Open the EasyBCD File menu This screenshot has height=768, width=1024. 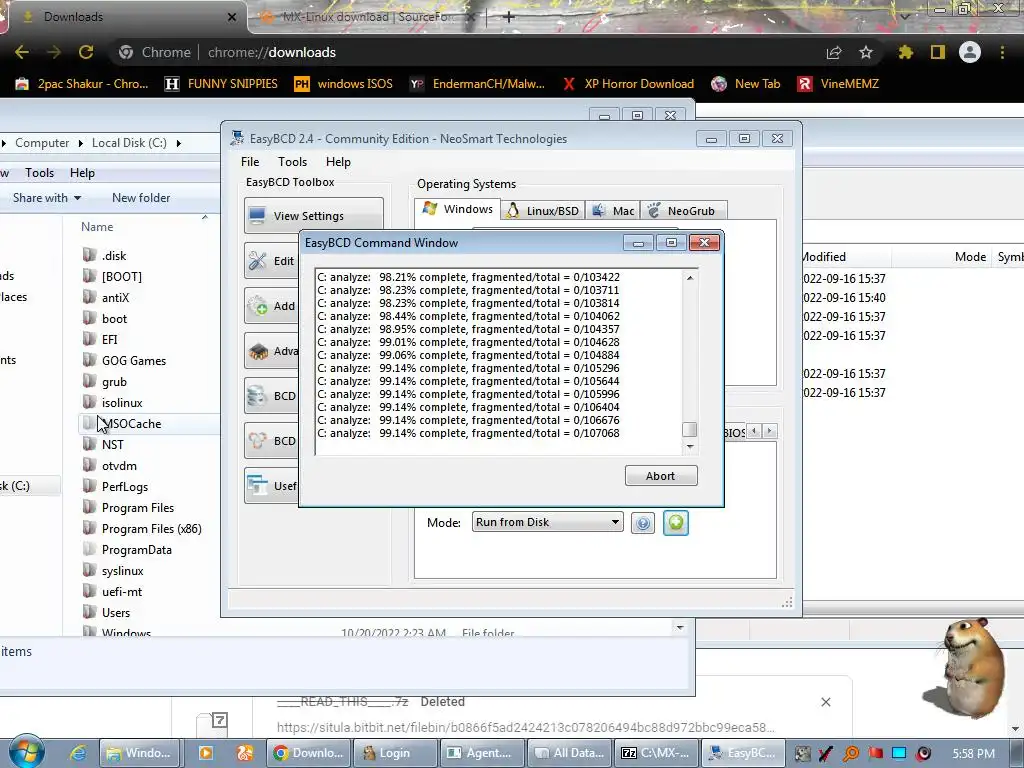tap(250, 162)
